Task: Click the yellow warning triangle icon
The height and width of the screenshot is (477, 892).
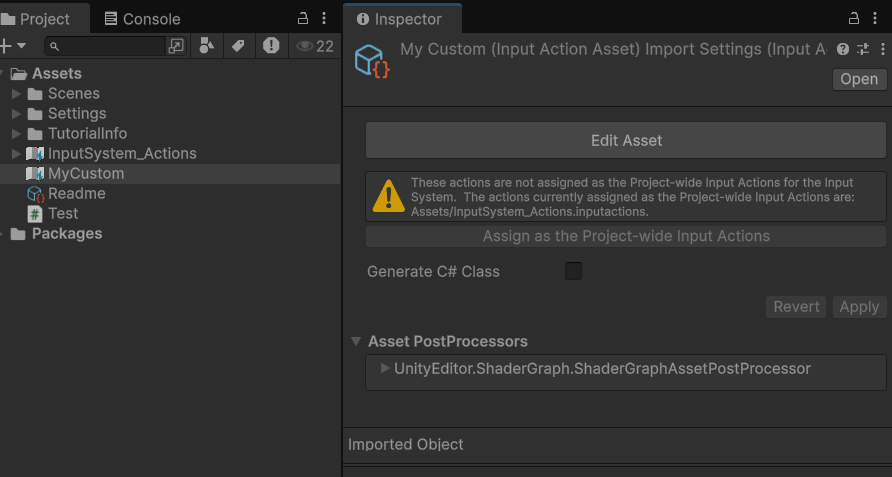Action: (x=389, y=196)
